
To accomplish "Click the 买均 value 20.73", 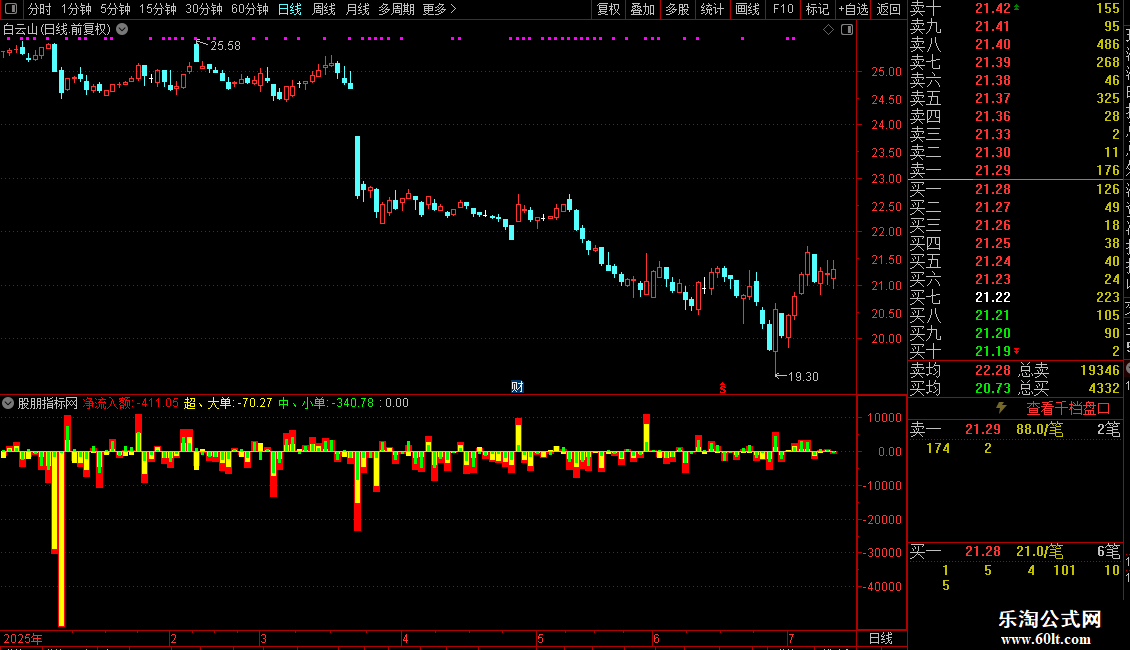I will click(993, 388).
